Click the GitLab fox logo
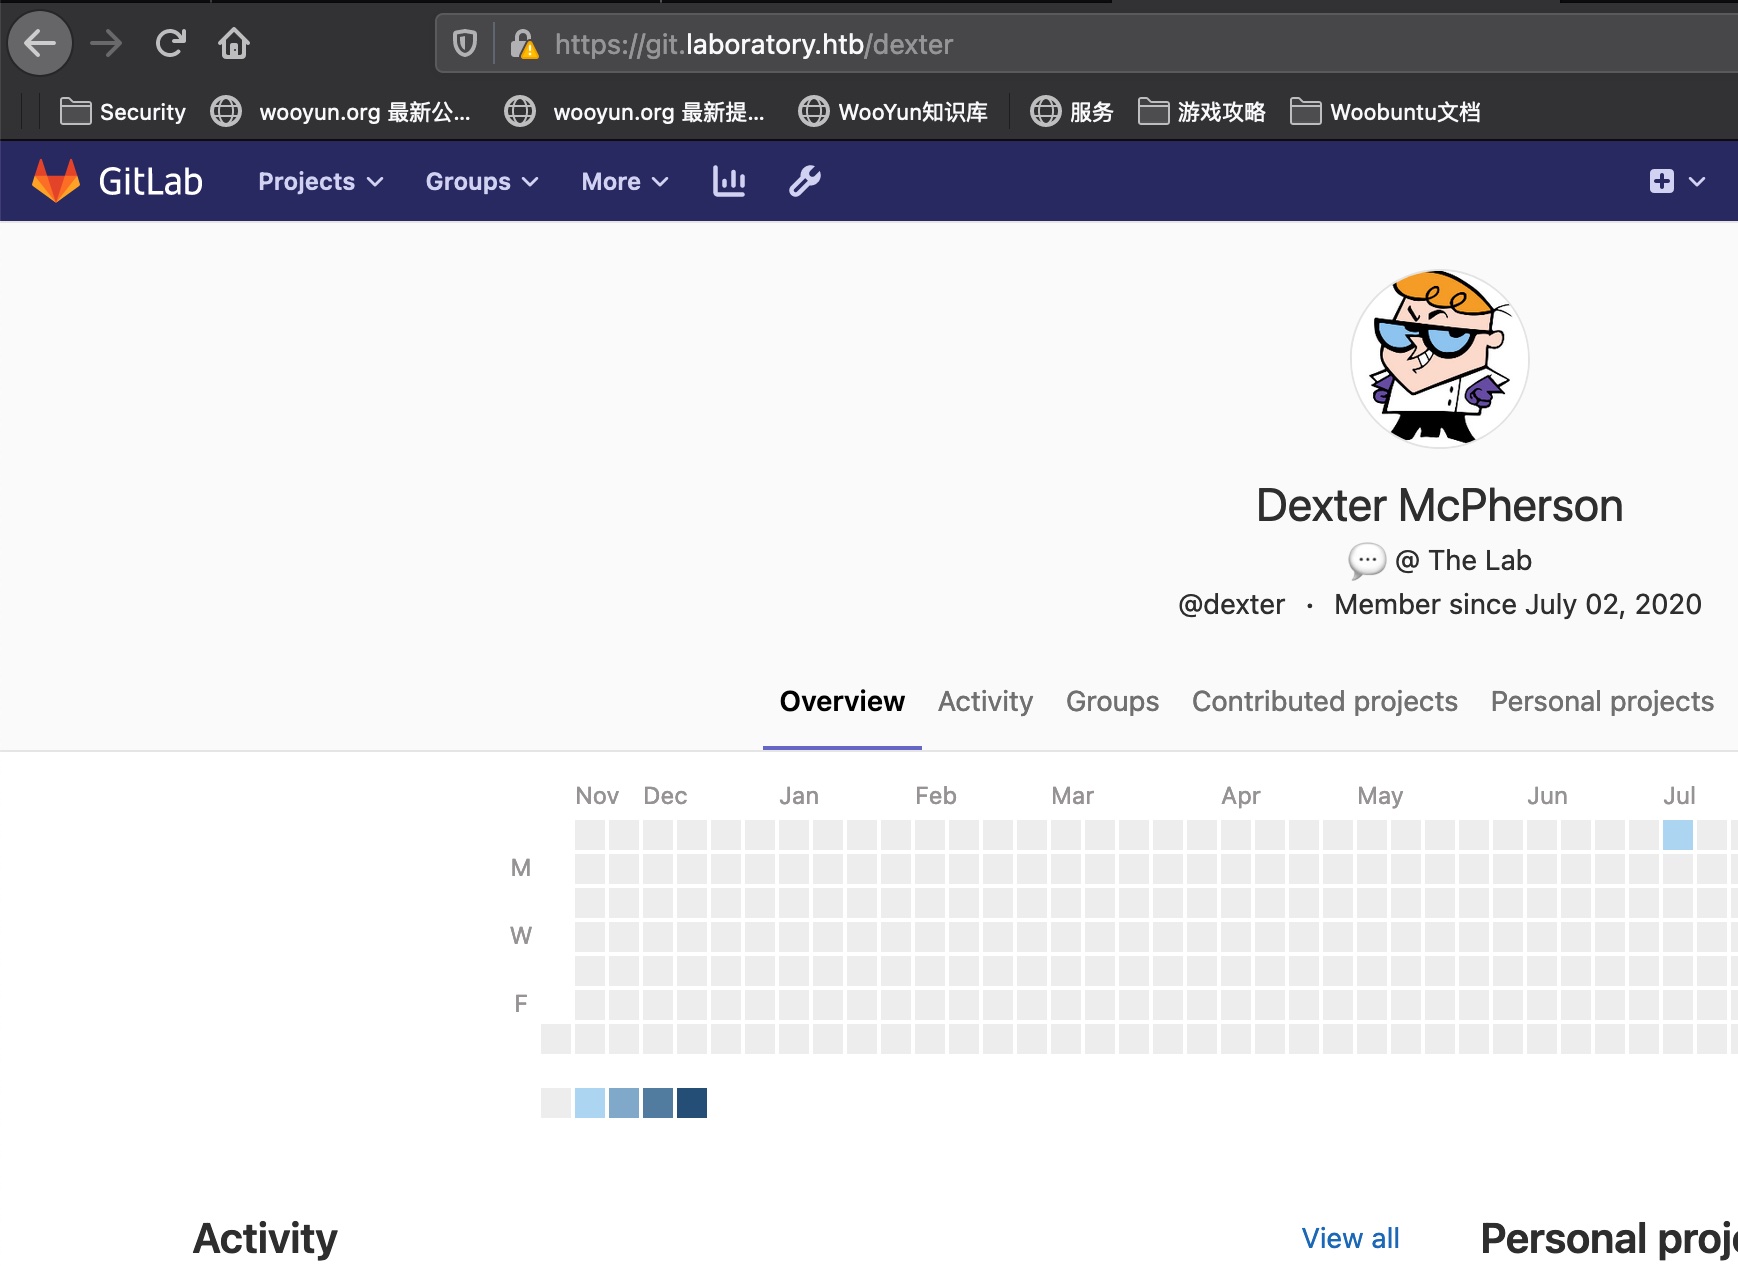This screenshot has height=1266, width=1738. tap(56, 181)
